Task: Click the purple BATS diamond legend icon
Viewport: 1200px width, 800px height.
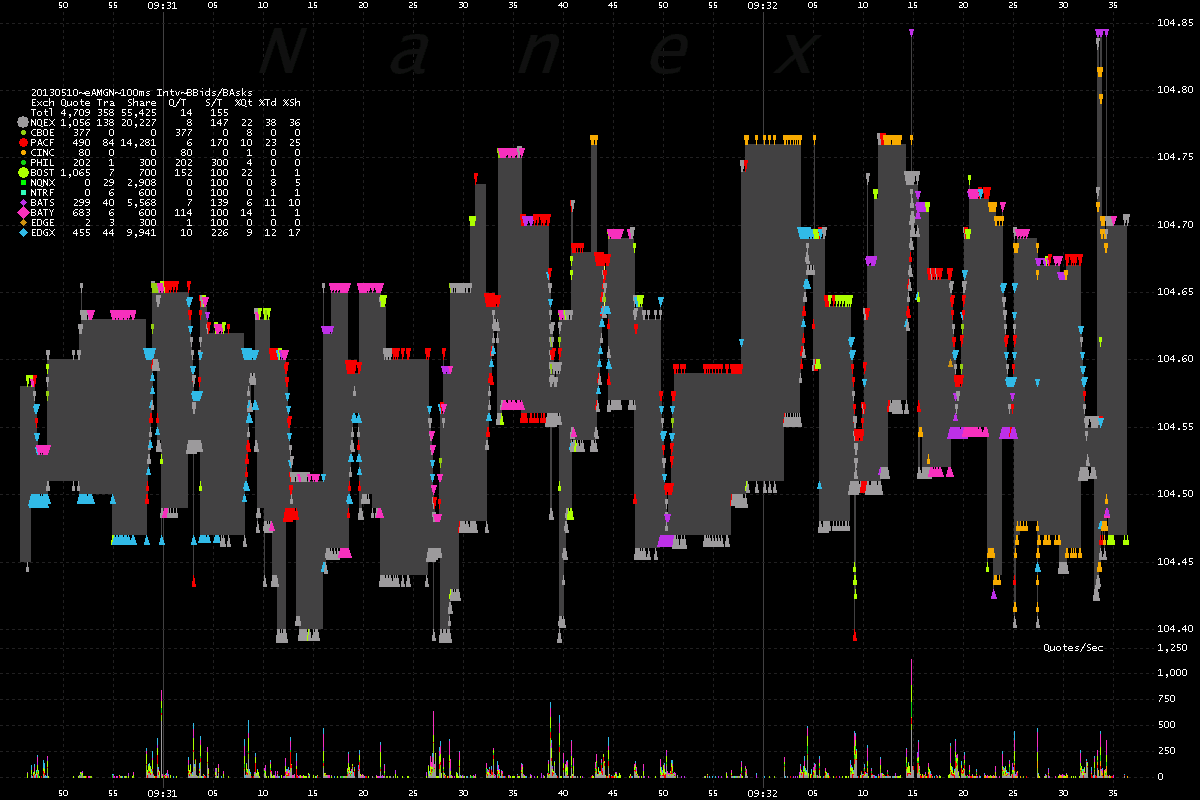Action: 22,202
